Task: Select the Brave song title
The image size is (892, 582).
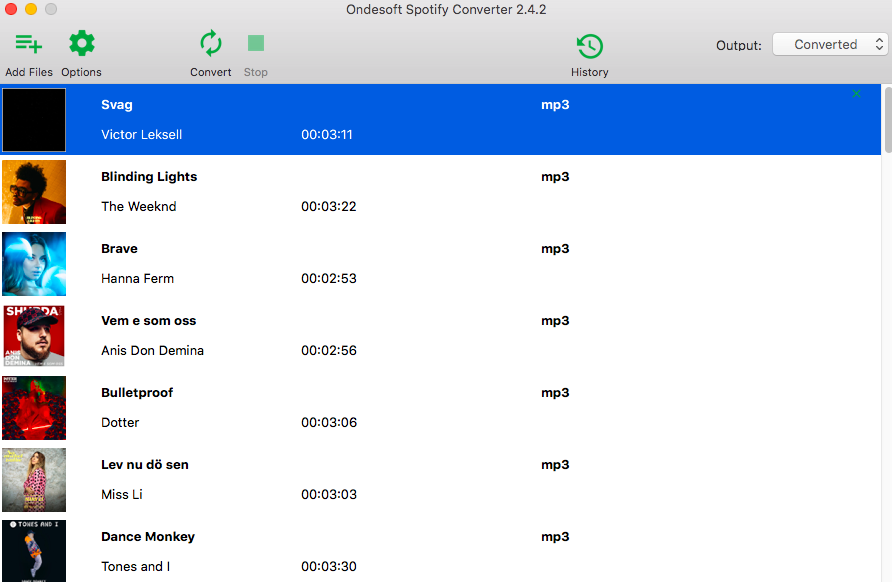Action: (119, 249)
